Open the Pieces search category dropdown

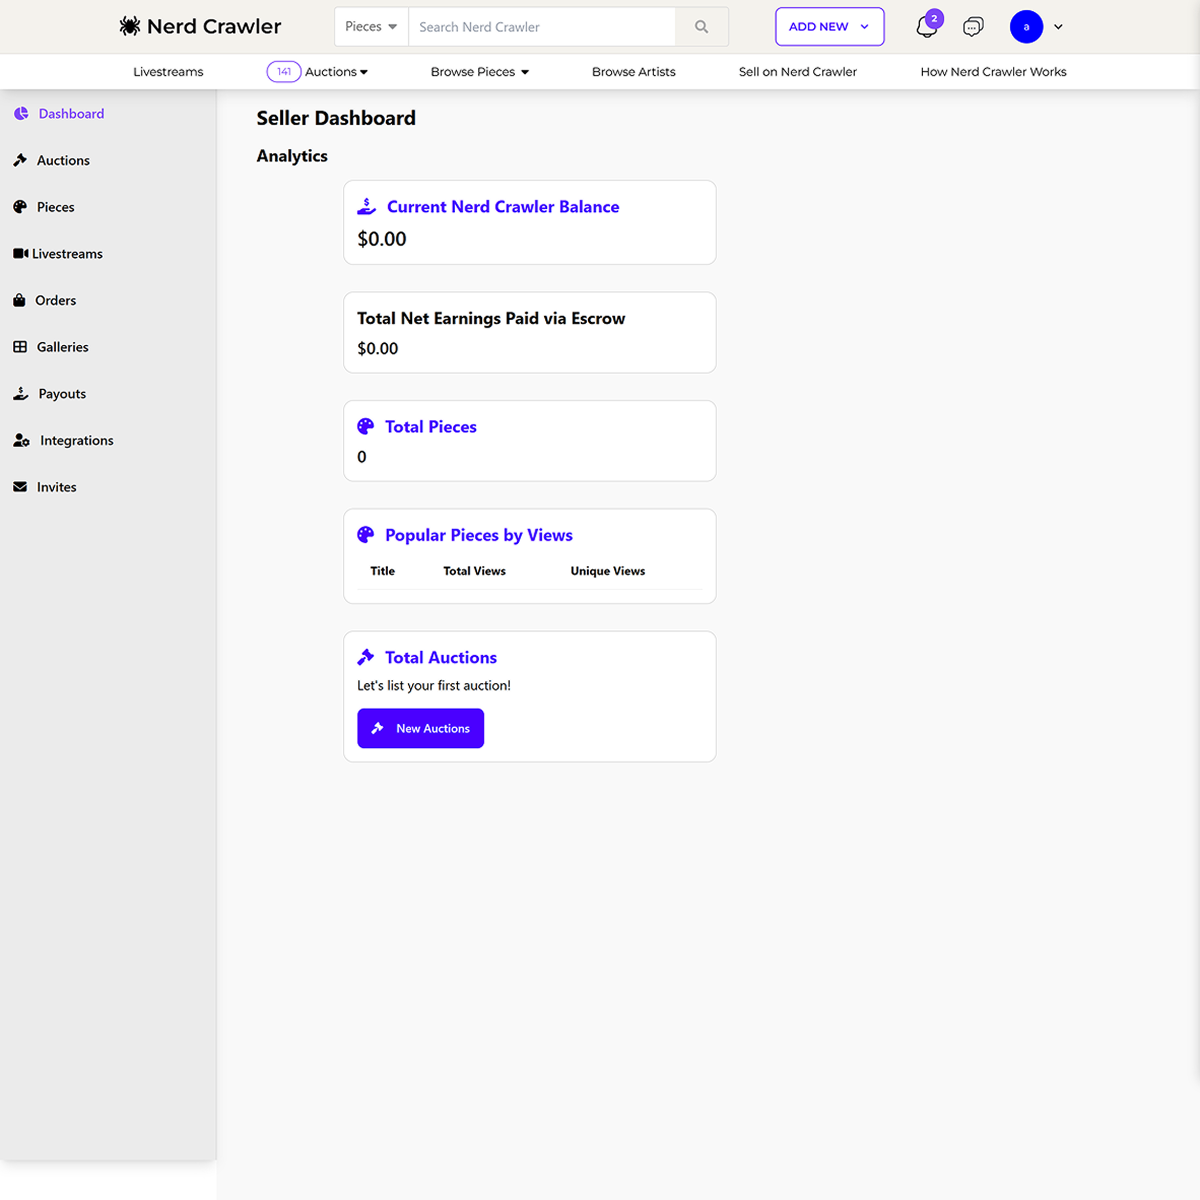370,27
